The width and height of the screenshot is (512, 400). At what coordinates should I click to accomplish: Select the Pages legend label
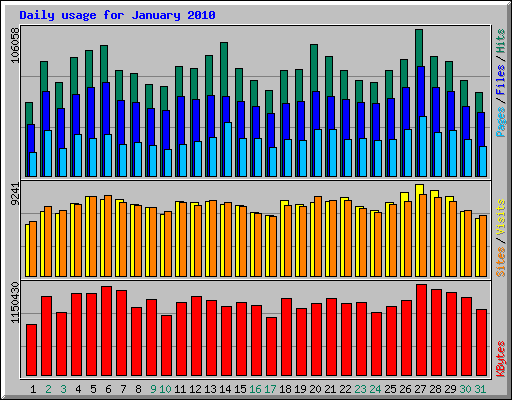(x=500, y=122)
